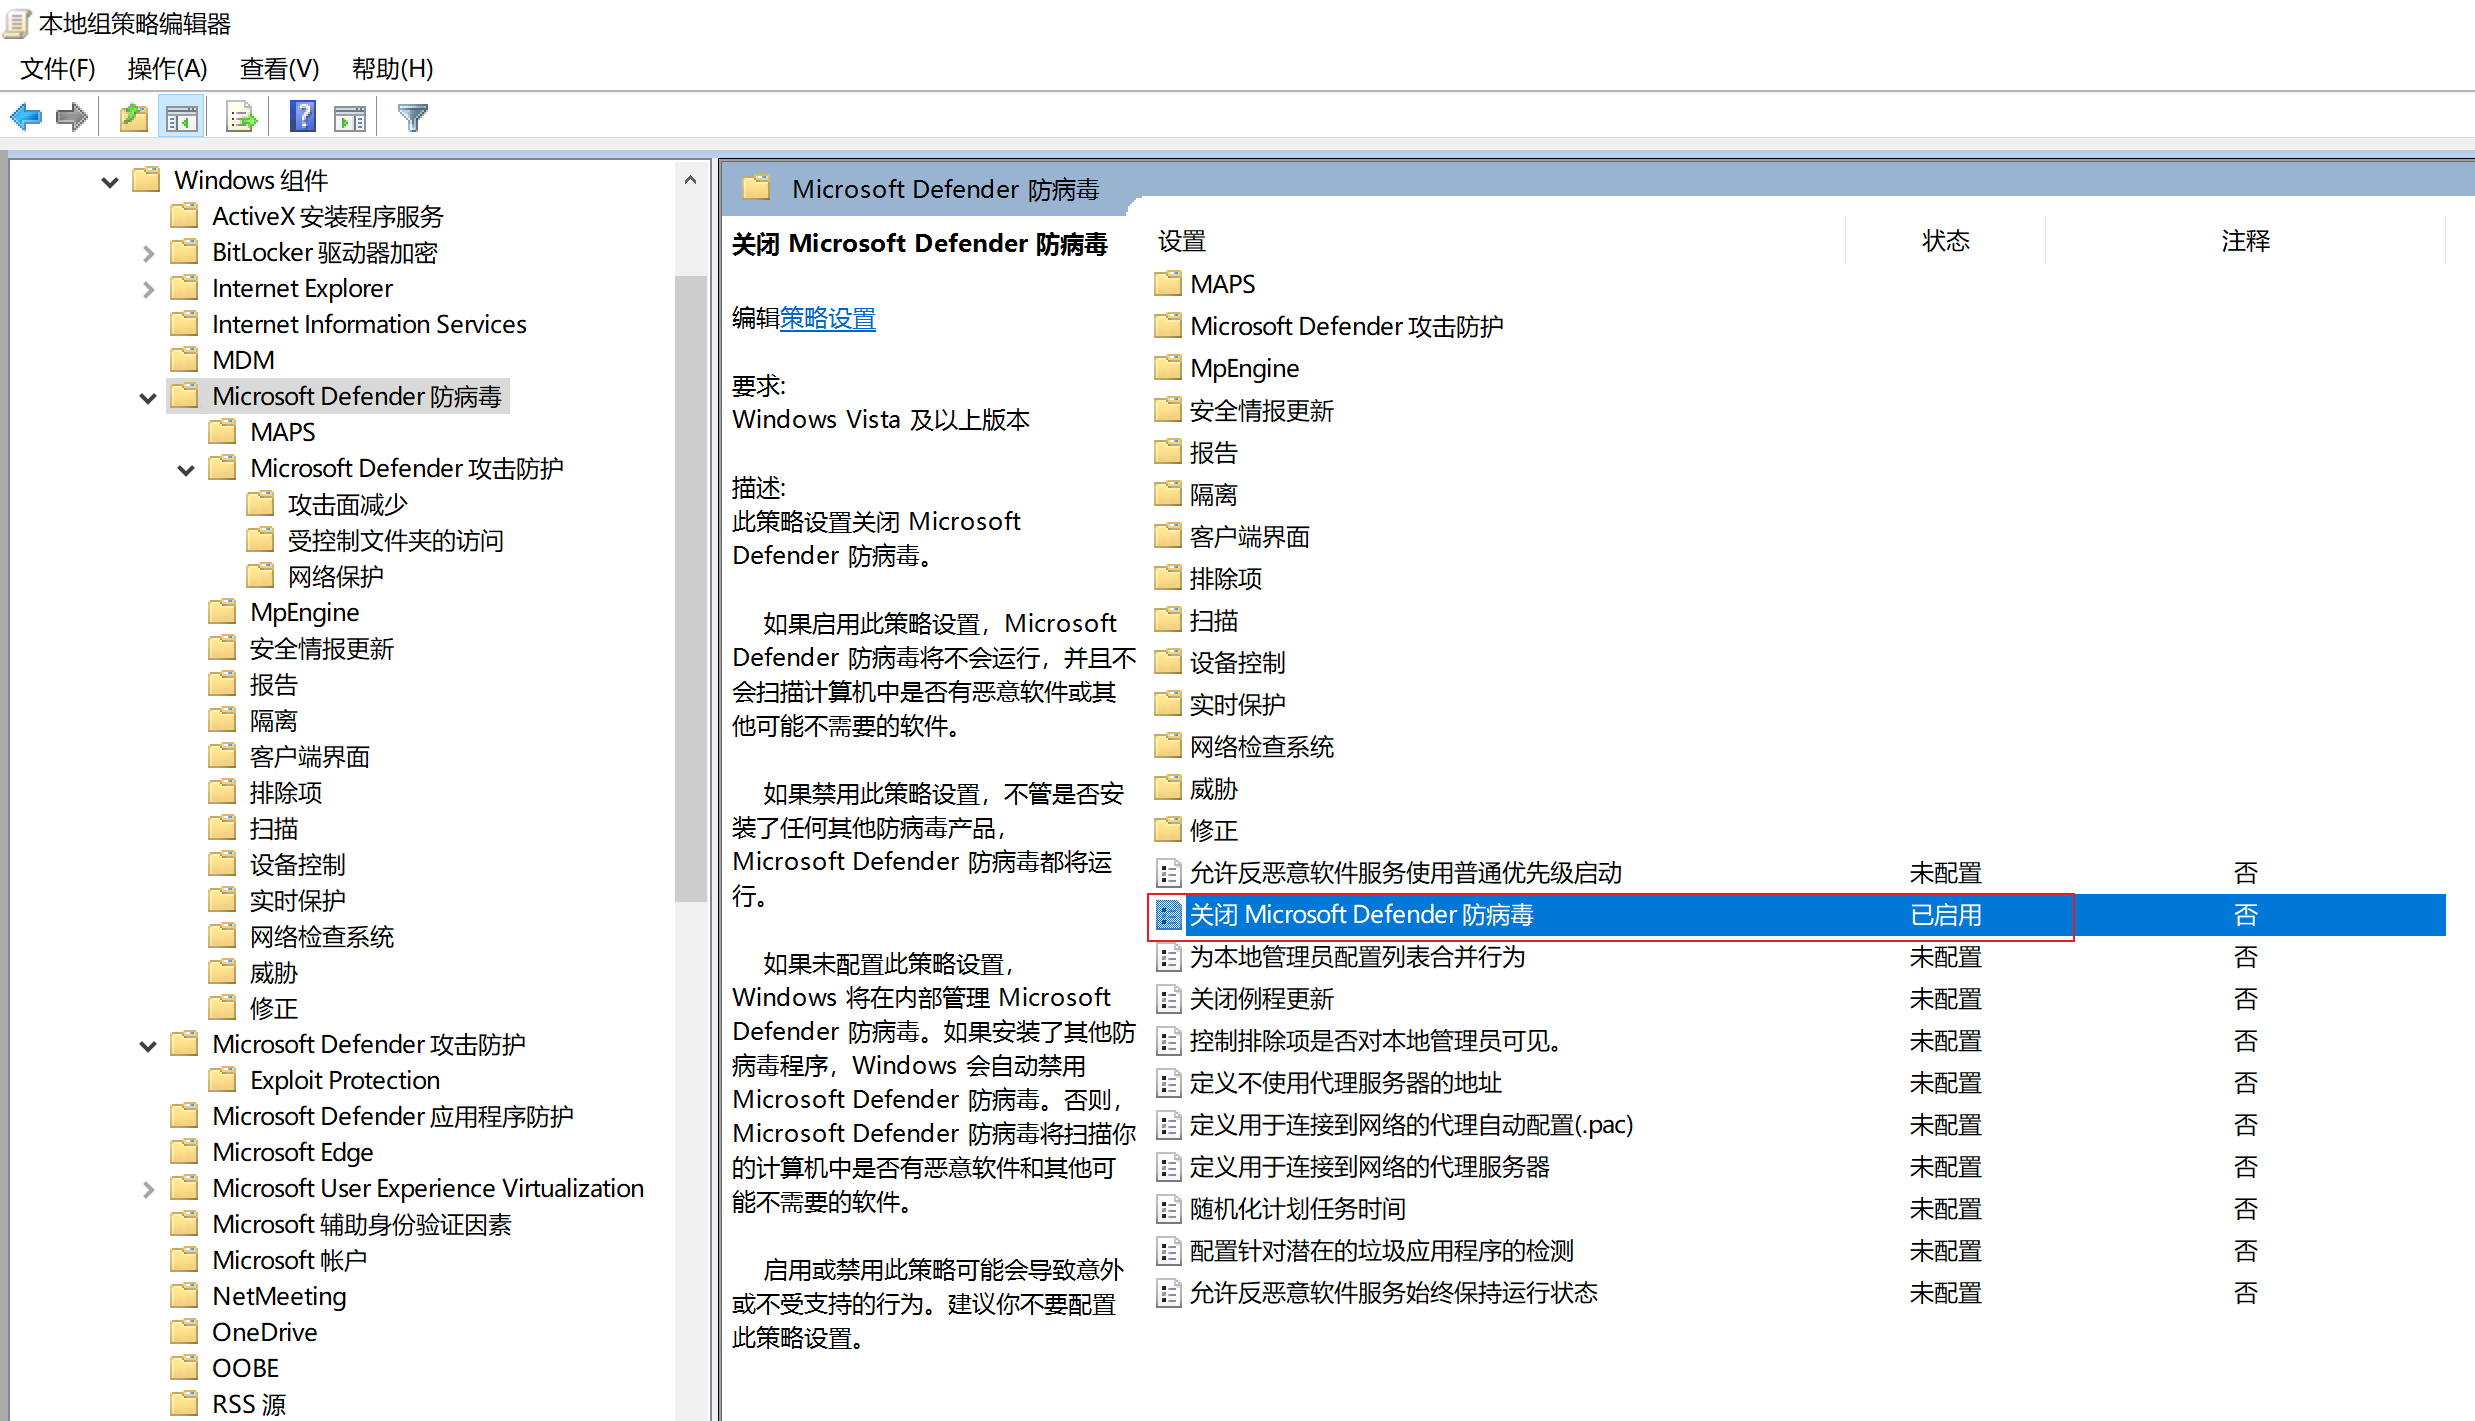Click the 策略设置 hyperlink

pyautogui.click(x=827, y=319)
